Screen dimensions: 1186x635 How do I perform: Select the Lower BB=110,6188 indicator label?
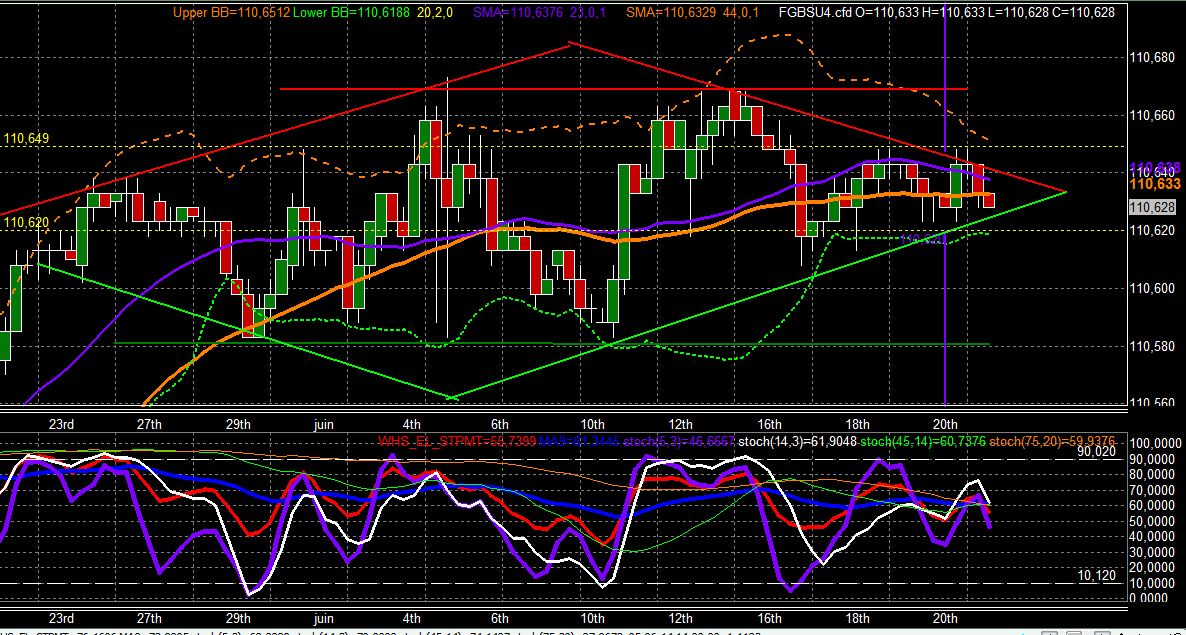tap(354, 12)
